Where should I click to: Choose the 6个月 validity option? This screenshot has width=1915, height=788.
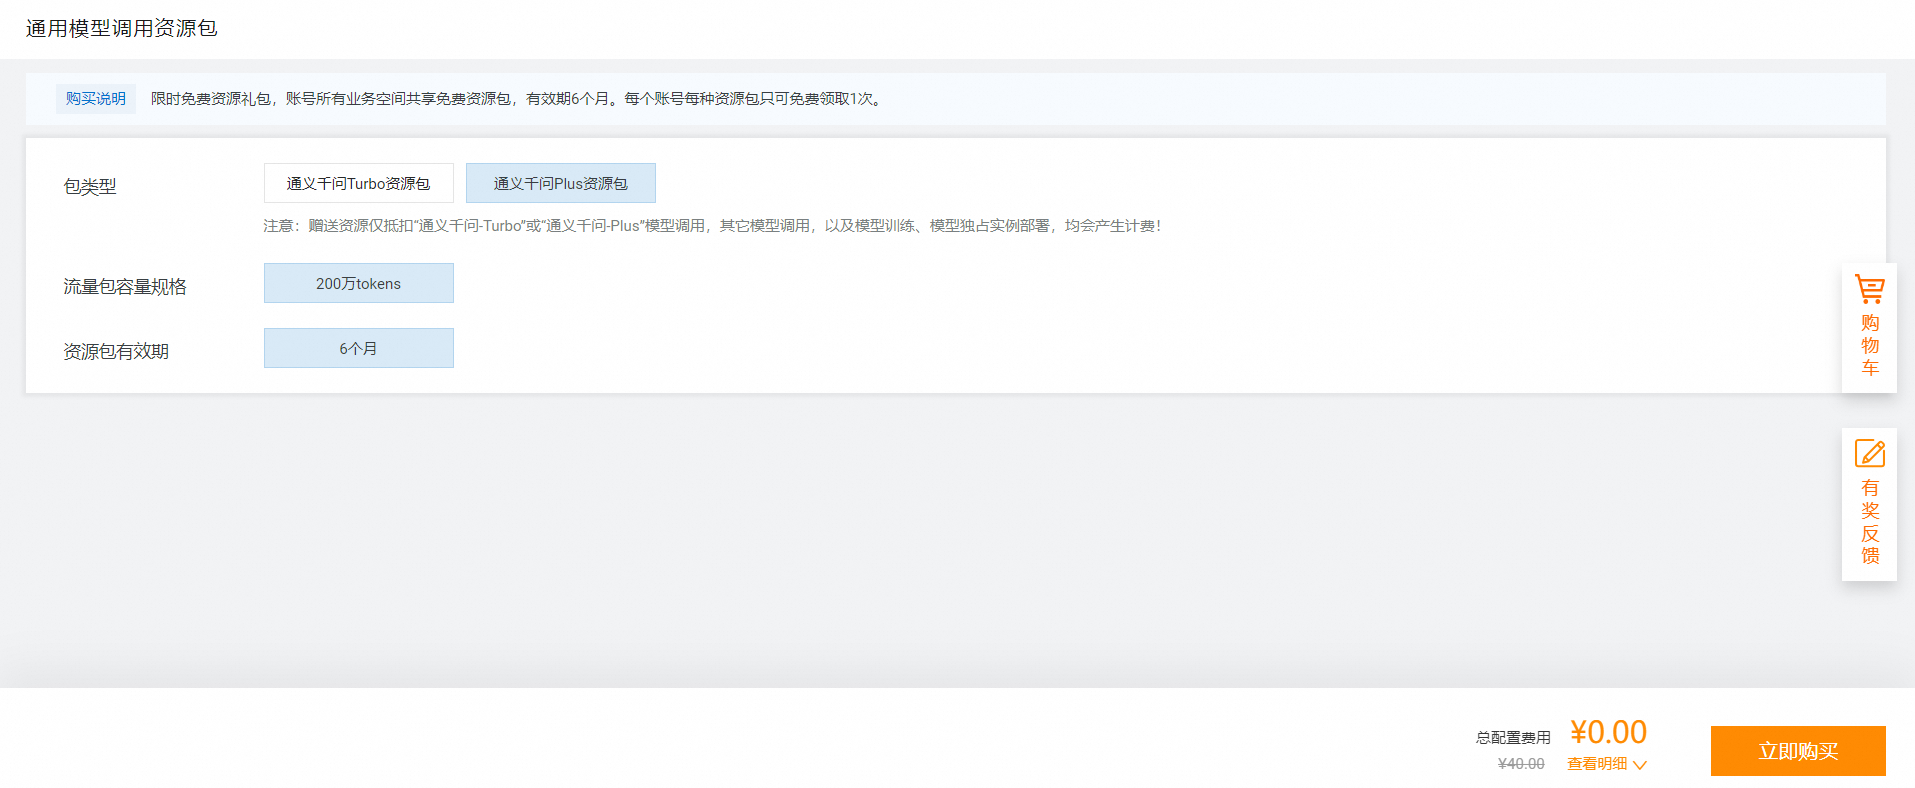point(359,348)
